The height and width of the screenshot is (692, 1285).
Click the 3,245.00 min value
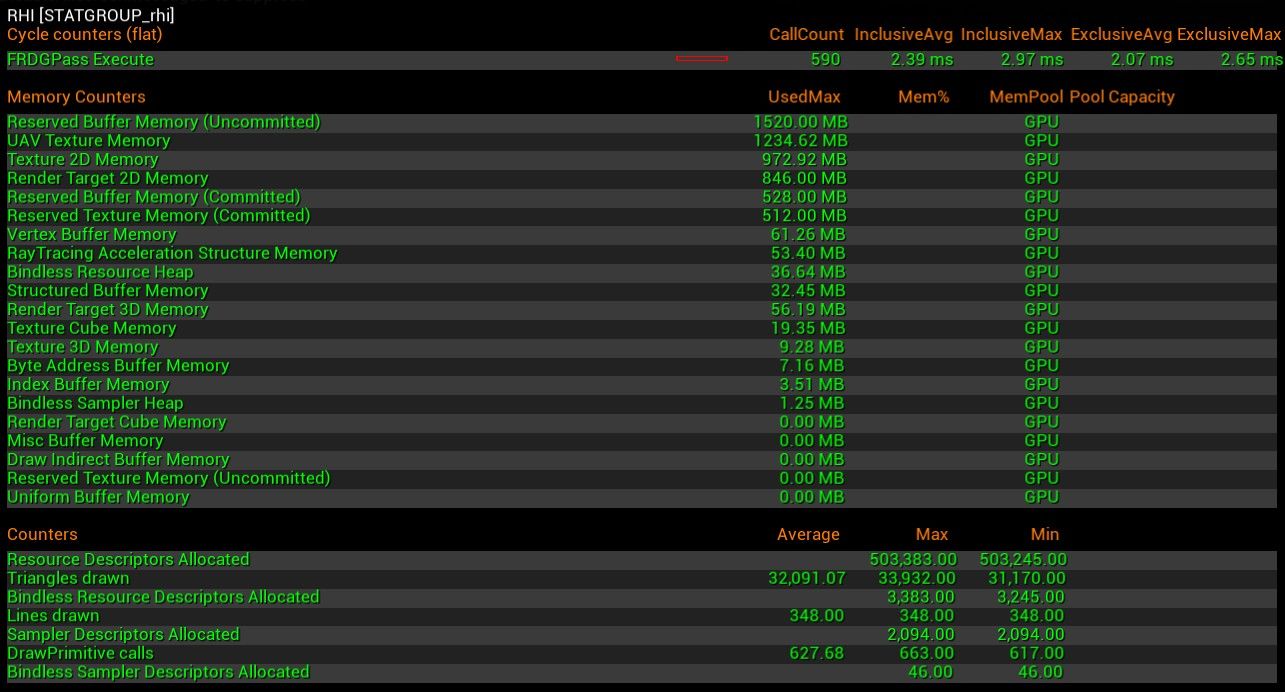pyautogui.click(x=1032, y=597)
